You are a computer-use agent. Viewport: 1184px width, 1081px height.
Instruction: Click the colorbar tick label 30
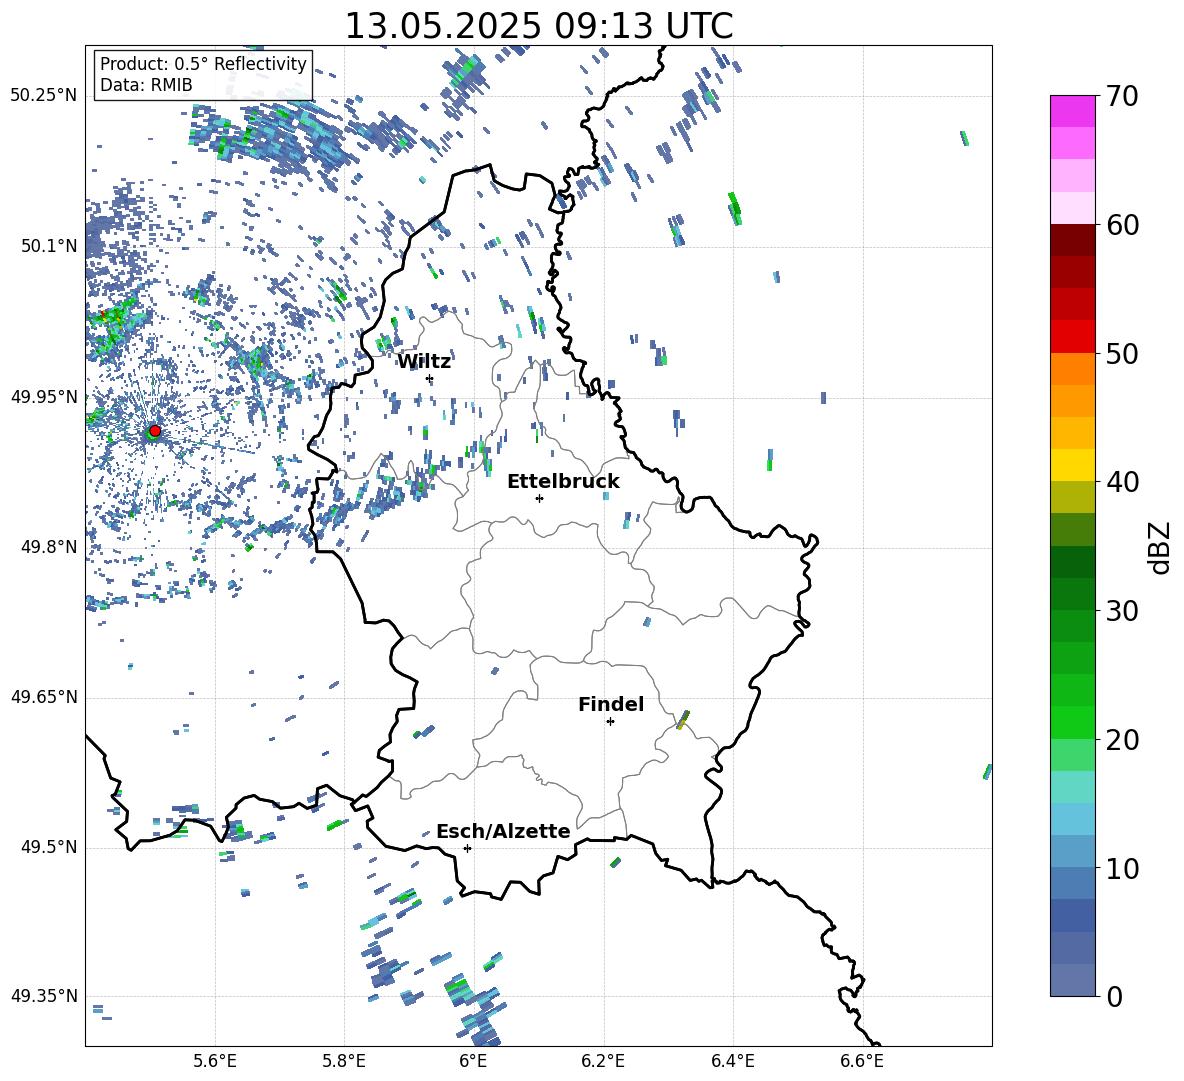coord(1122,611)
